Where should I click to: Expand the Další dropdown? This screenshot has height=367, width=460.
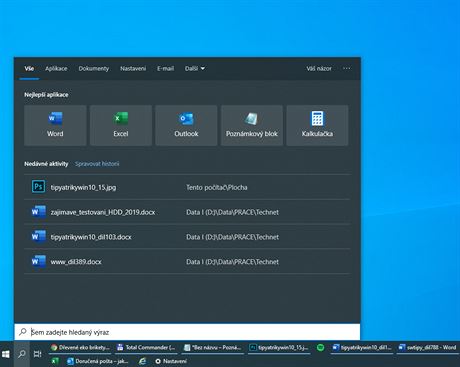tap(195, 68)
